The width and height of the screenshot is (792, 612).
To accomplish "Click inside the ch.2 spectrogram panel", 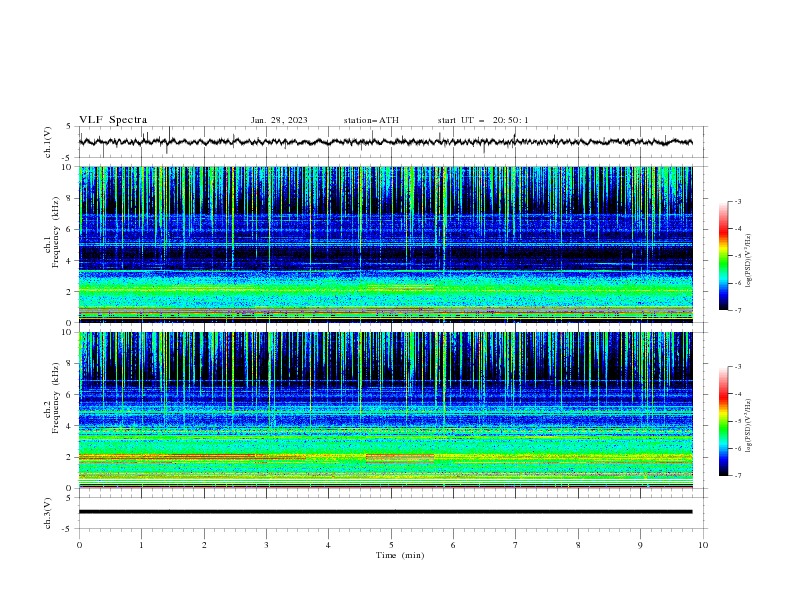I will [x=385, y=410].
